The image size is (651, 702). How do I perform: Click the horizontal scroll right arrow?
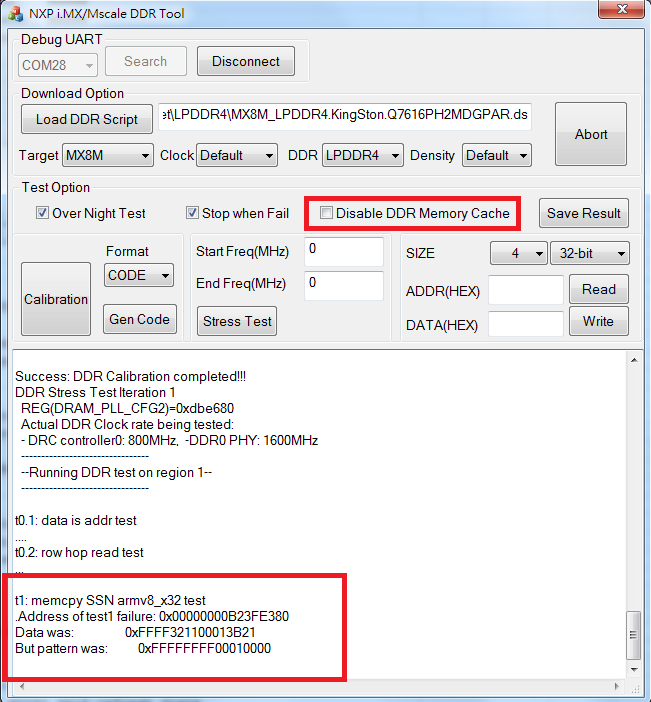[617, 686]
